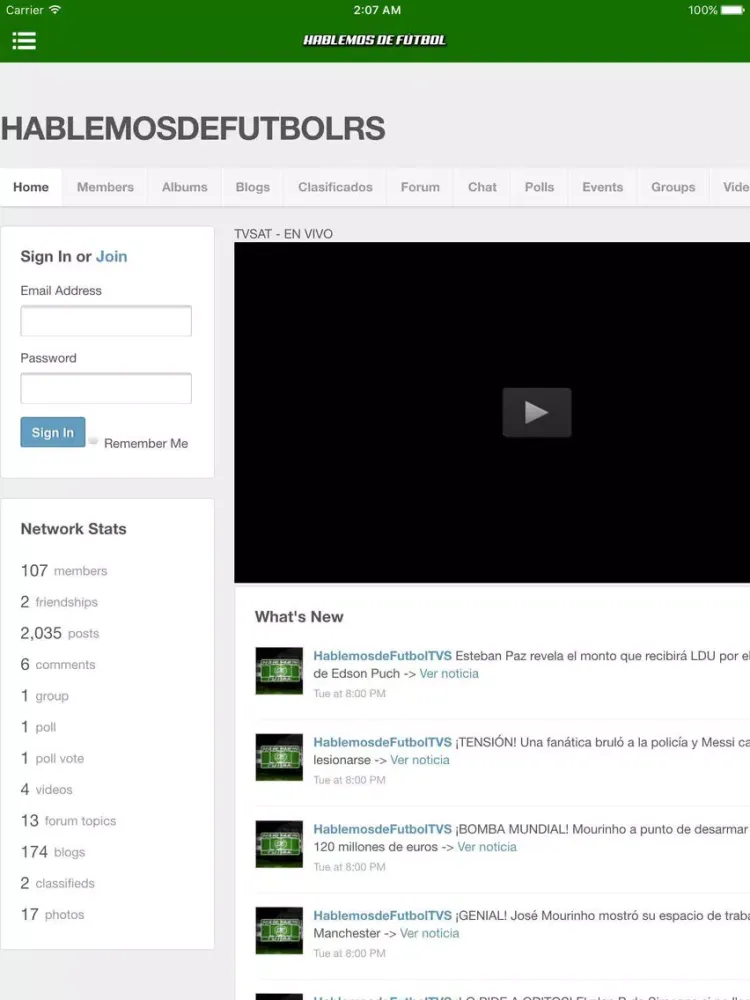Switch to the Groups tab

pyautogui.click(x=673, y=187)
